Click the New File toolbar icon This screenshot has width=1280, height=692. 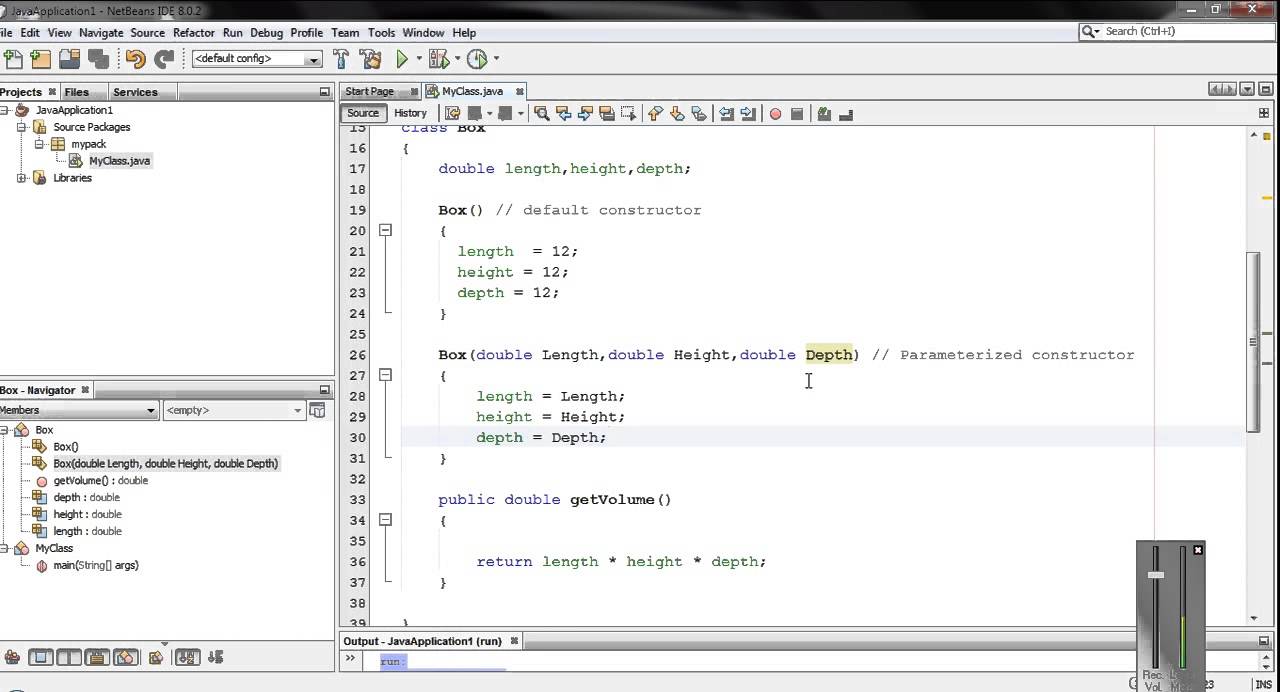pyautogui.click(x=12, y=59)
